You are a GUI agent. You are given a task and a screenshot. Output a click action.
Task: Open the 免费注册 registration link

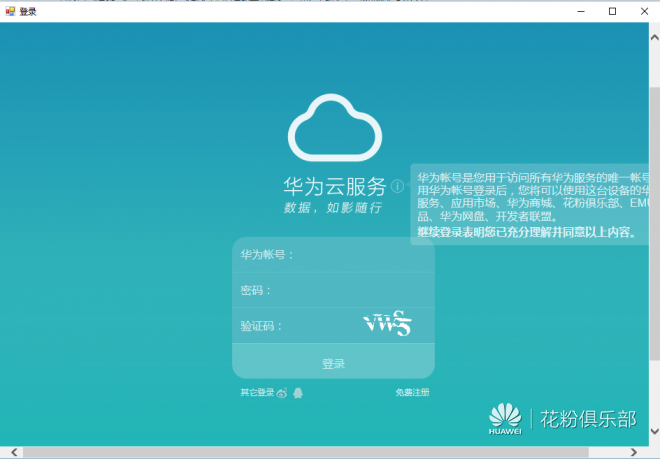click(412, 392)
